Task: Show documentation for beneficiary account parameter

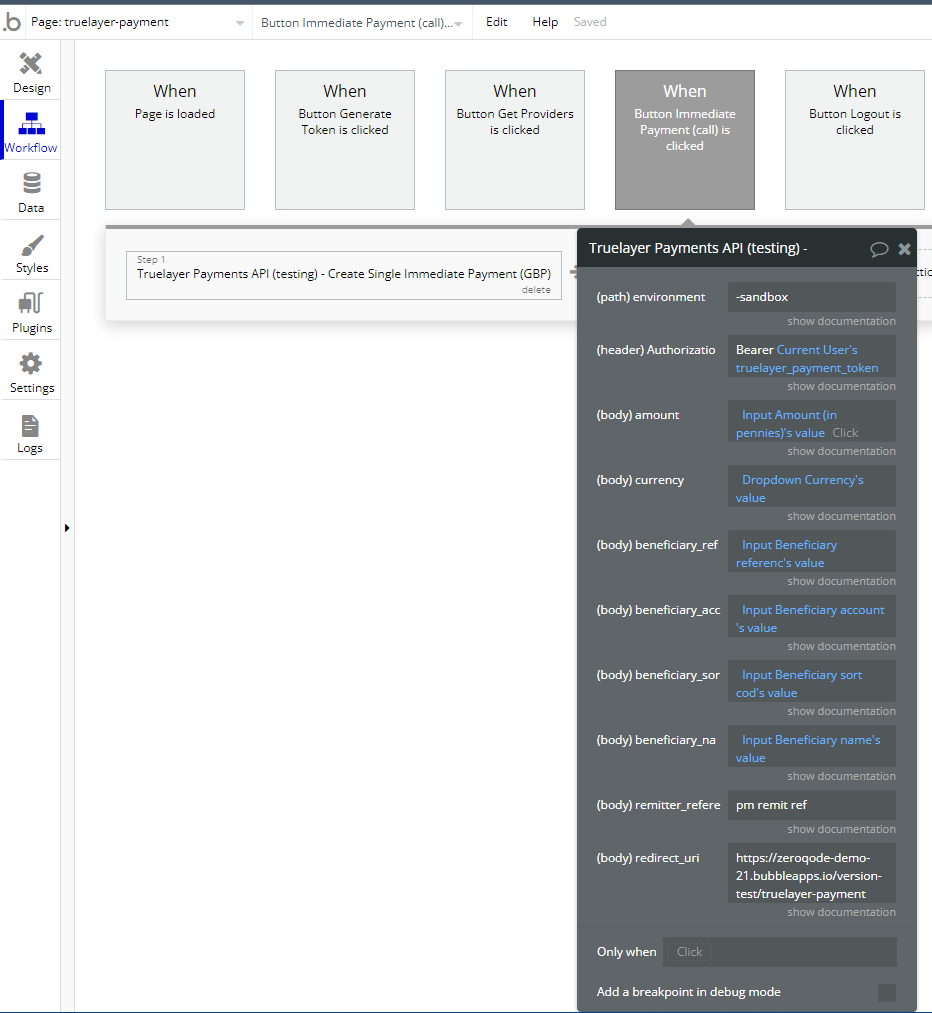Action: pyautogui.click(x=841, y=646)
